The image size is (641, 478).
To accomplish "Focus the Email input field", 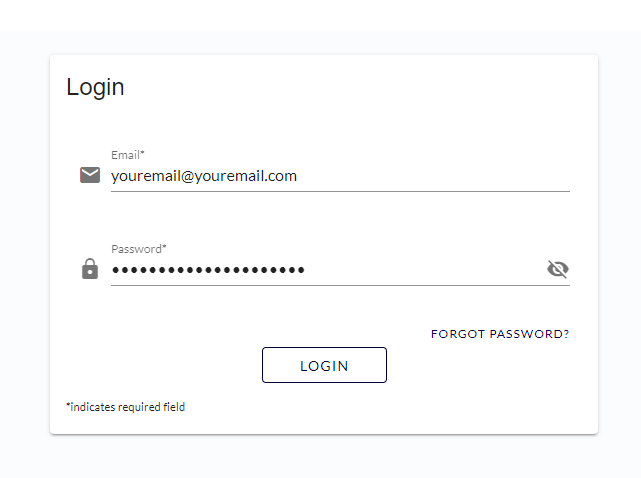I will 340,176.
